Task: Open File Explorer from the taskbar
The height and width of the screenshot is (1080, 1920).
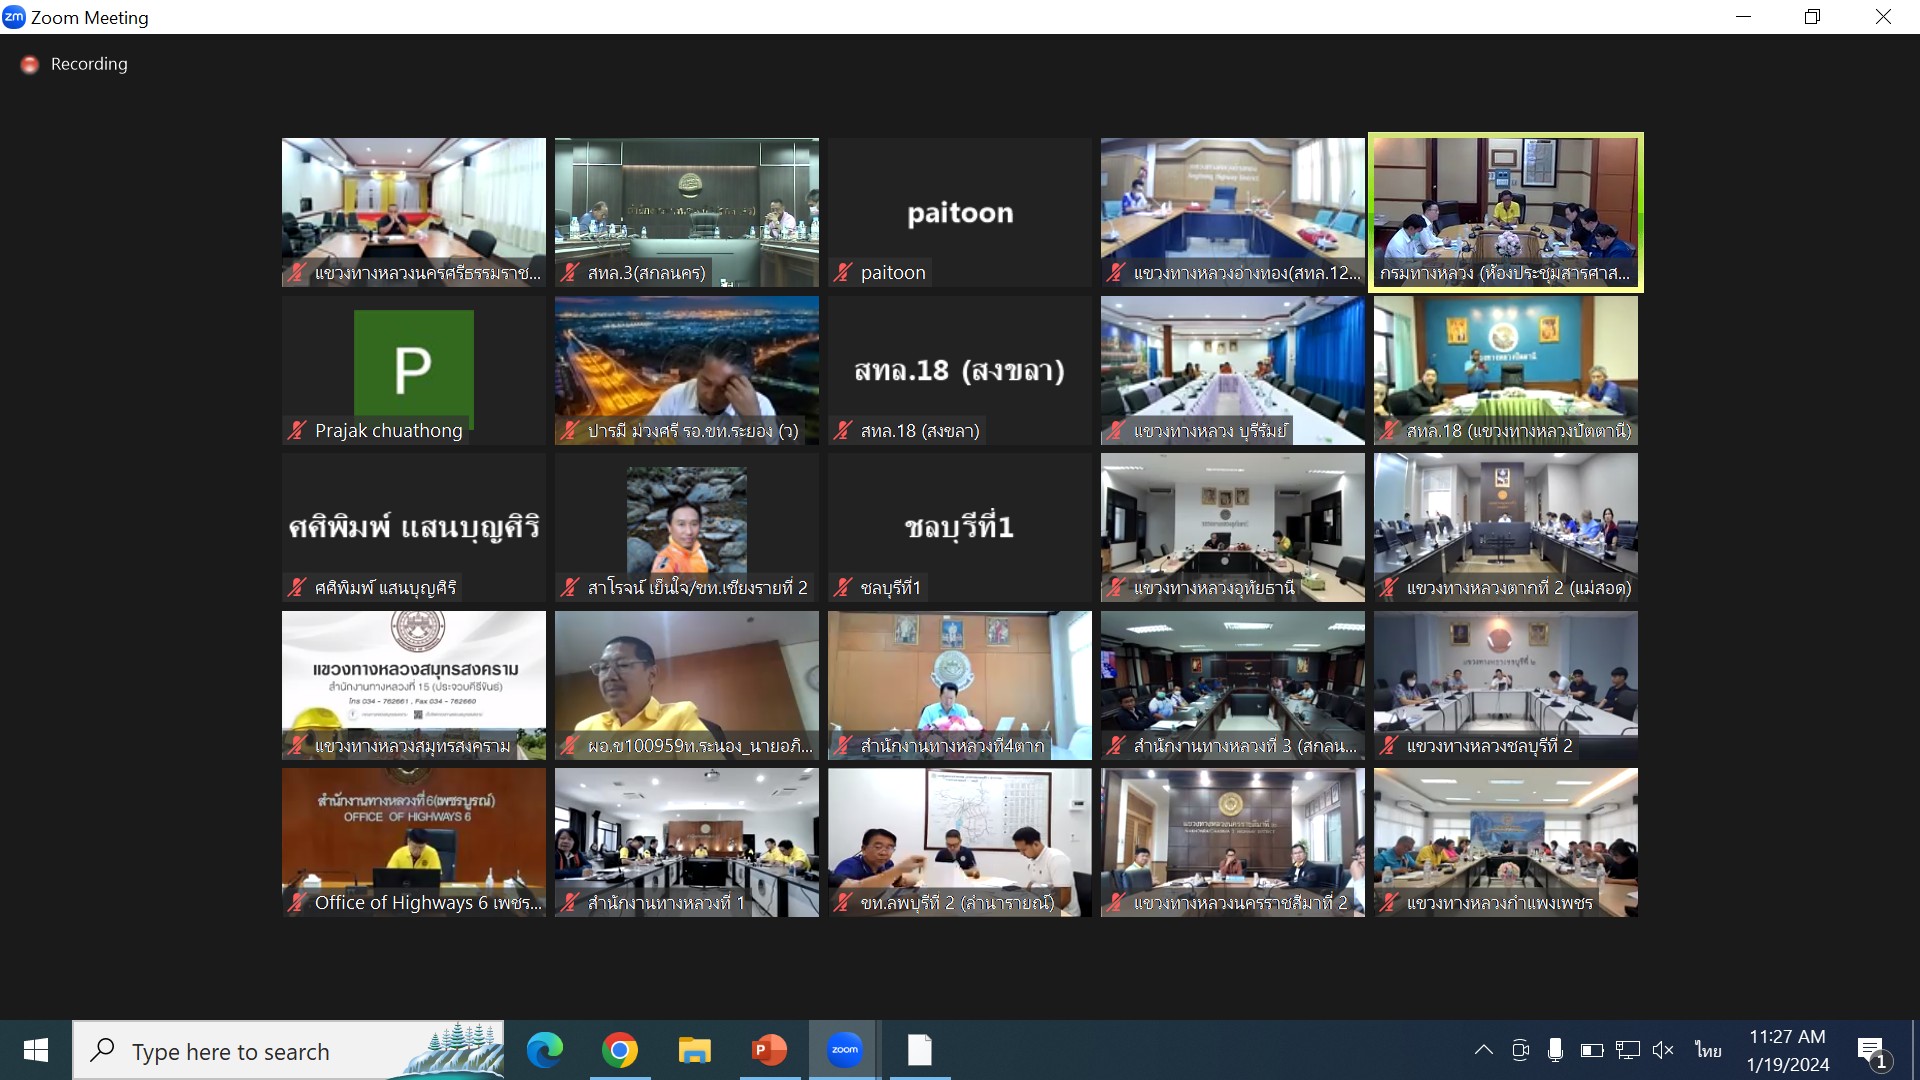Action: pyautogui.click(x=694, y=1050)
